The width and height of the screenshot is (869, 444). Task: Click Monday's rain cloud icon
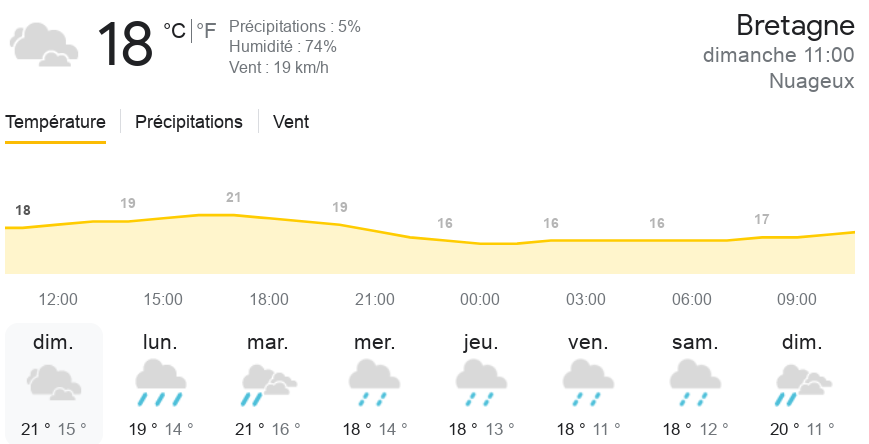click(160, 384)
